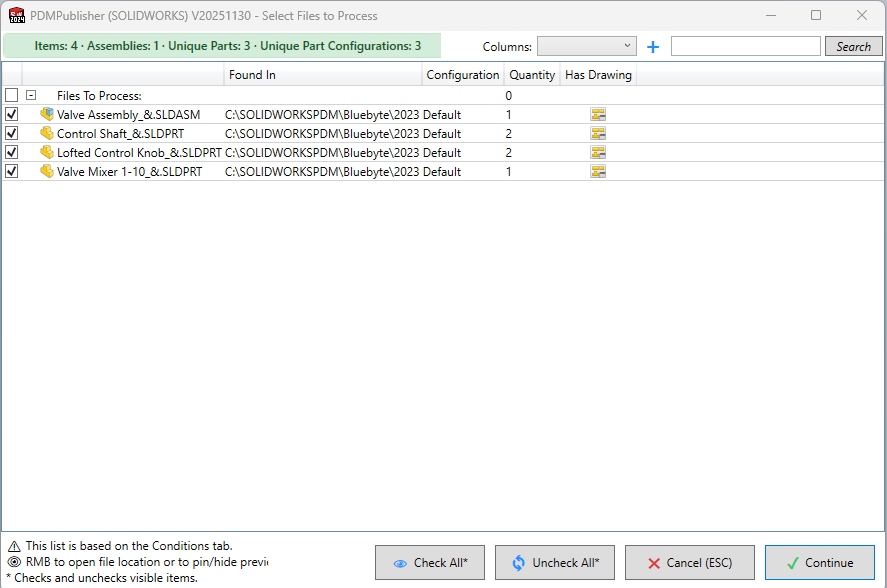Screen dimensions: 887x588
Task: Click the drawing icon for Valve Assembly row
Action: click(598, 115)
